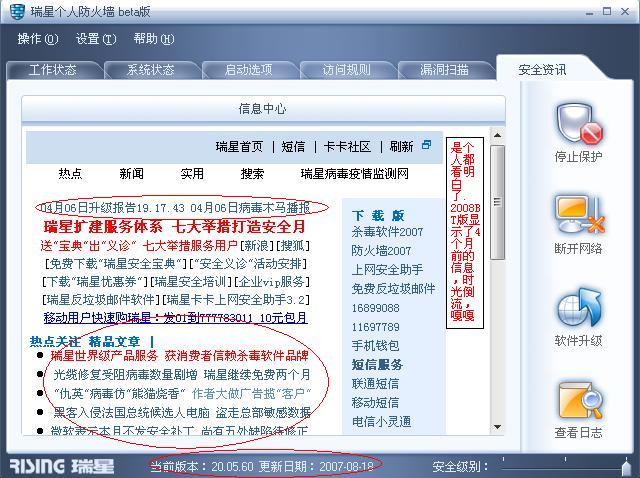640x478 pixels.
Task: Open the 短信 link in the header
Action: [293, 147]
